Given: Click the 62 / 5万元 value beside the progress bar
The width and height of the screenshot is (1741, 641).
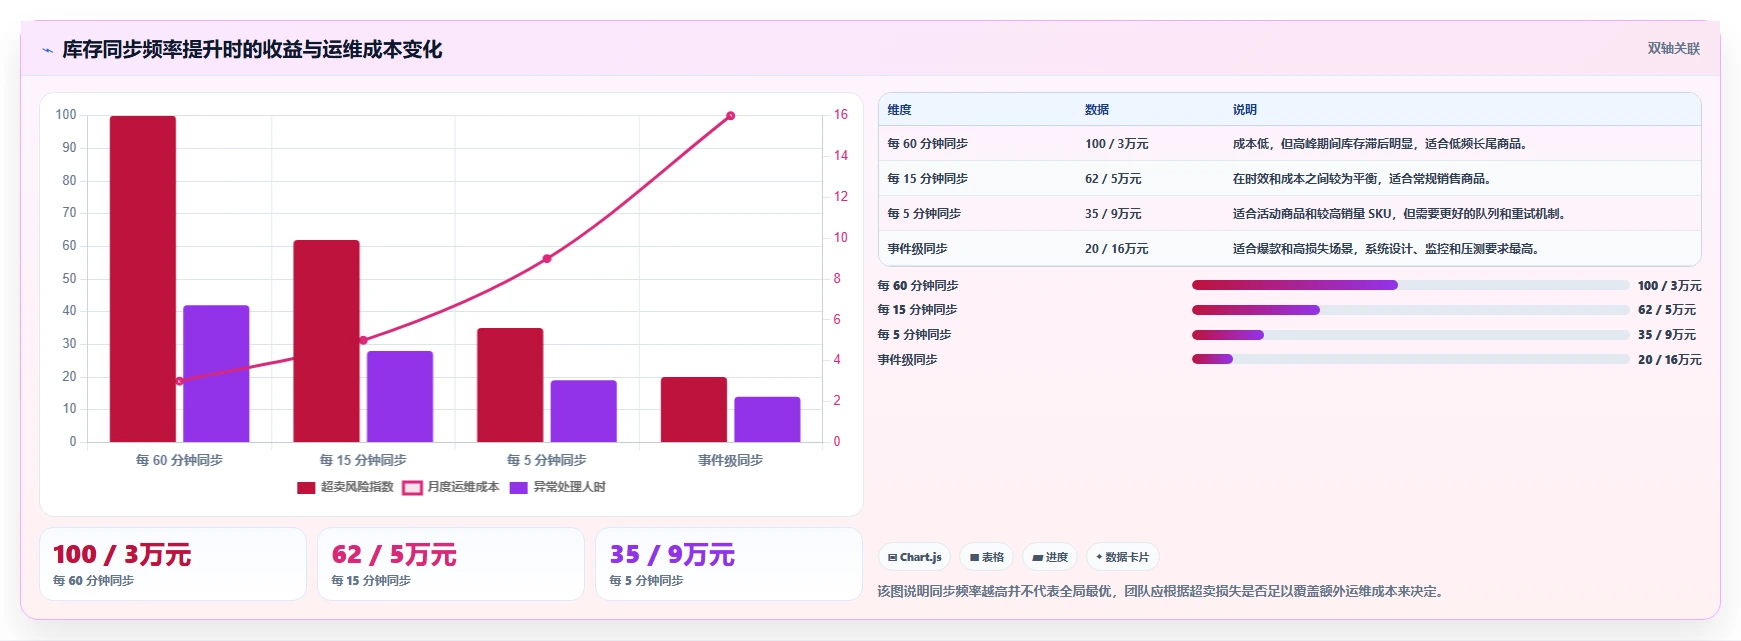Looking at the screenshot, I should [x=1666, y=310].
